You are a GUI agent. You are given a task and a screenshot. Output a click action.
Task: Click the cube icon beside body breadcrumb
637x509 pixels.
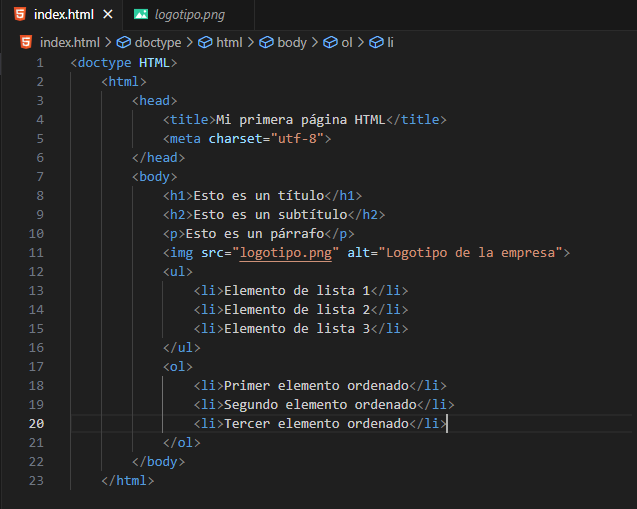(x=266, y=42)
